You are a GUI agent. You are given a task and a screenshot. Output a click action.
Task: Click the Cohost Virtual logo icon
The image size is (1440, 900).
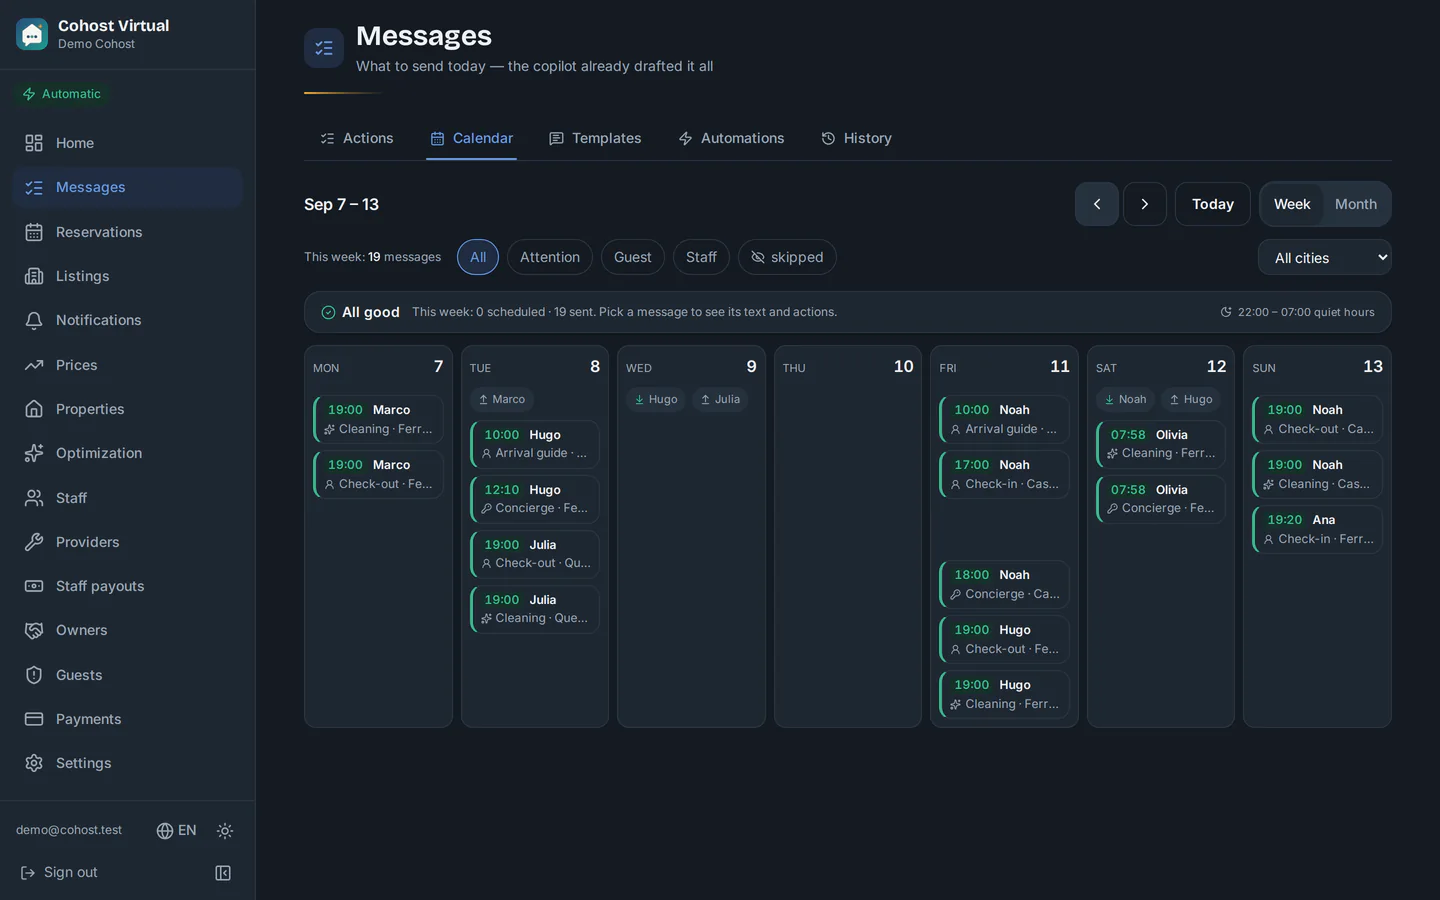pyautogui.click(x=32, y=34)
